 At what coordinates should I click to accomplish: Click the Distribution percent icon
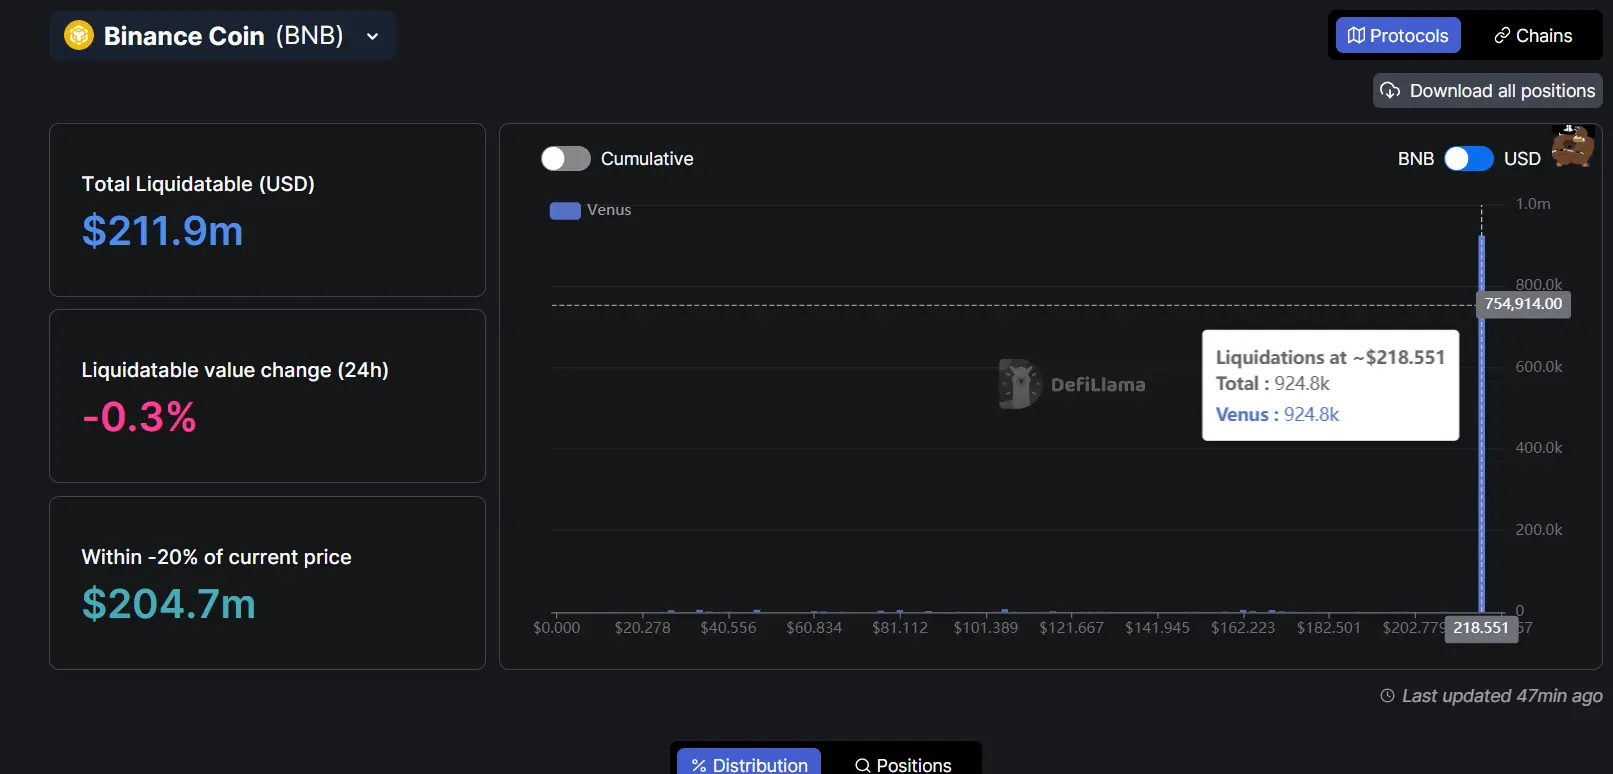(699, 766)
